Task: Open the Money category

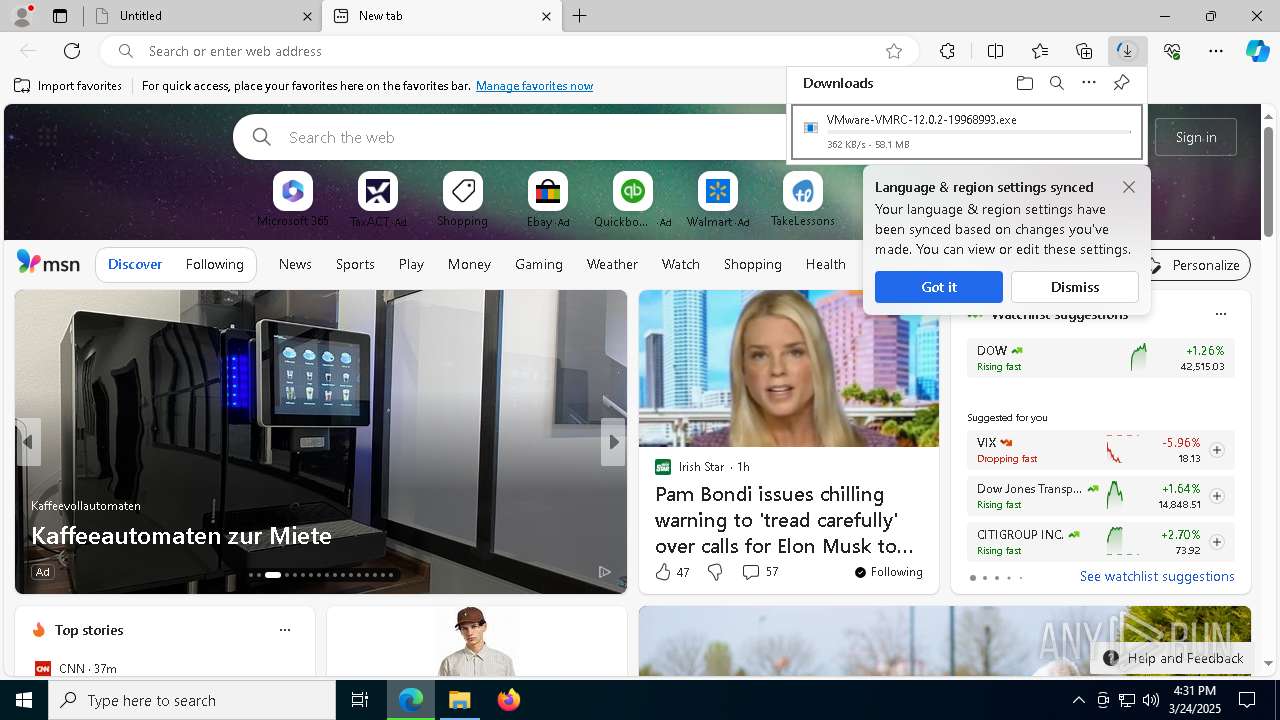Action: click(x=469, y=264)
